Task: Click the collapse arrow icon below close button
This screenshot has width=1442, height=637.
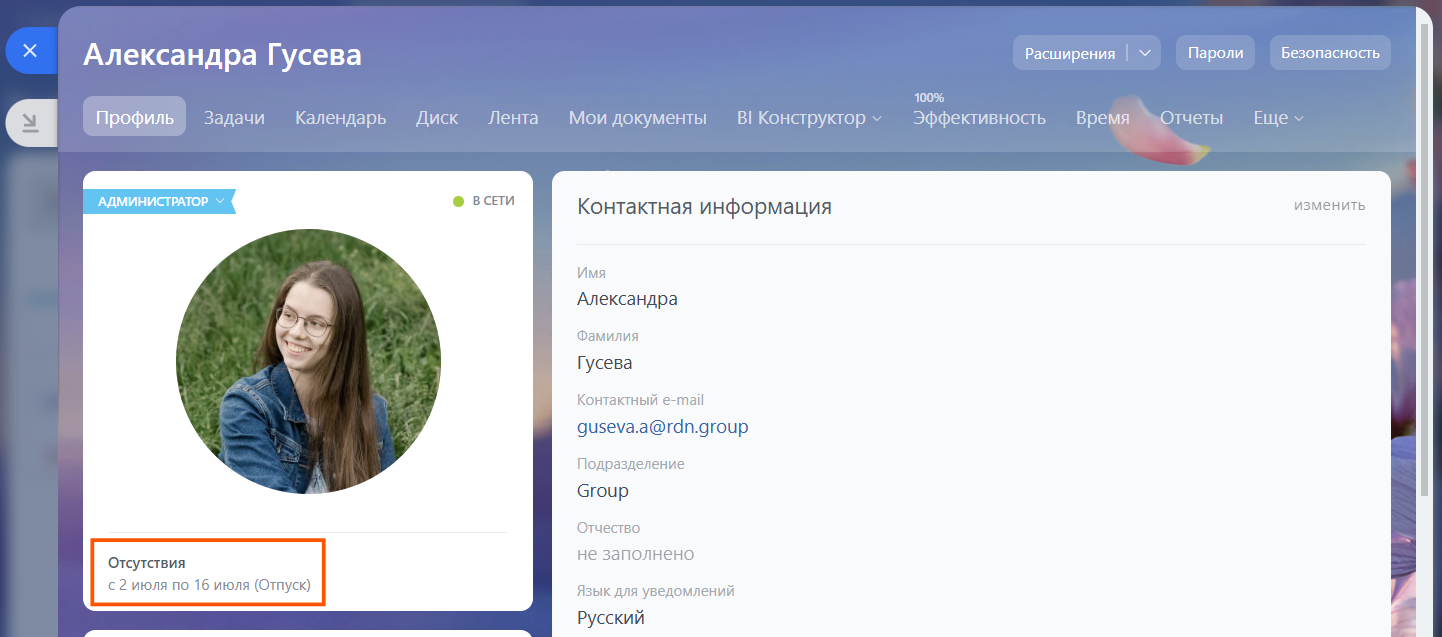Action: [x=30, y=123]
